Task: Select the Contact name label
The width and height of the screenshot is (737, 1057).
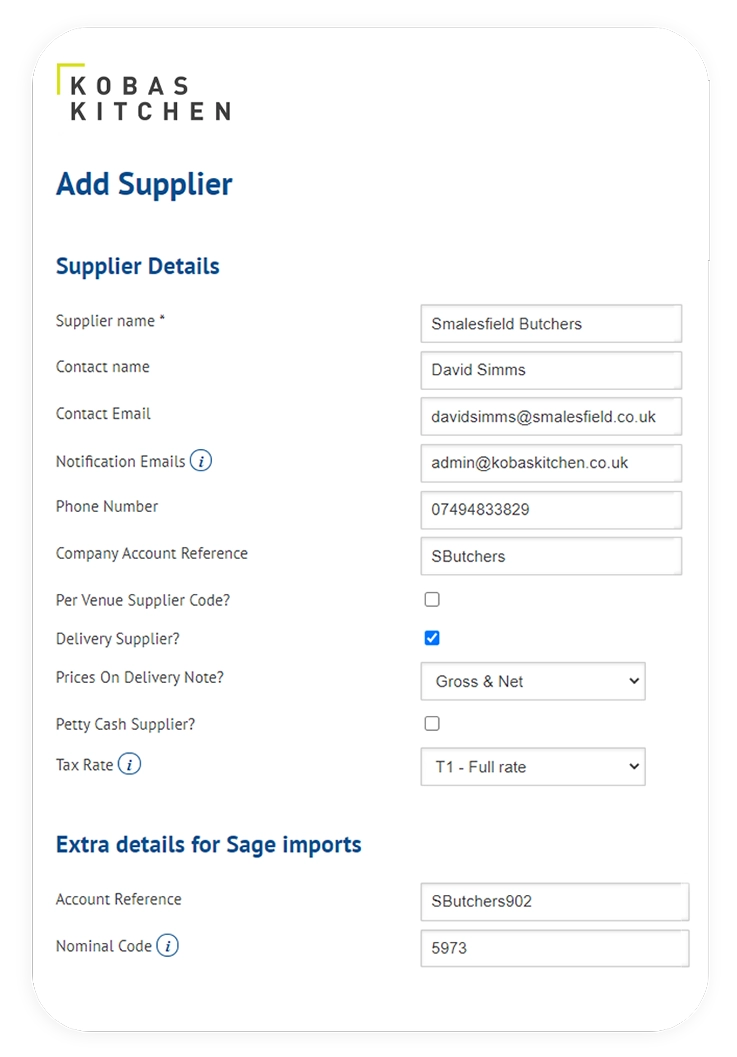Action: [102, 367]
